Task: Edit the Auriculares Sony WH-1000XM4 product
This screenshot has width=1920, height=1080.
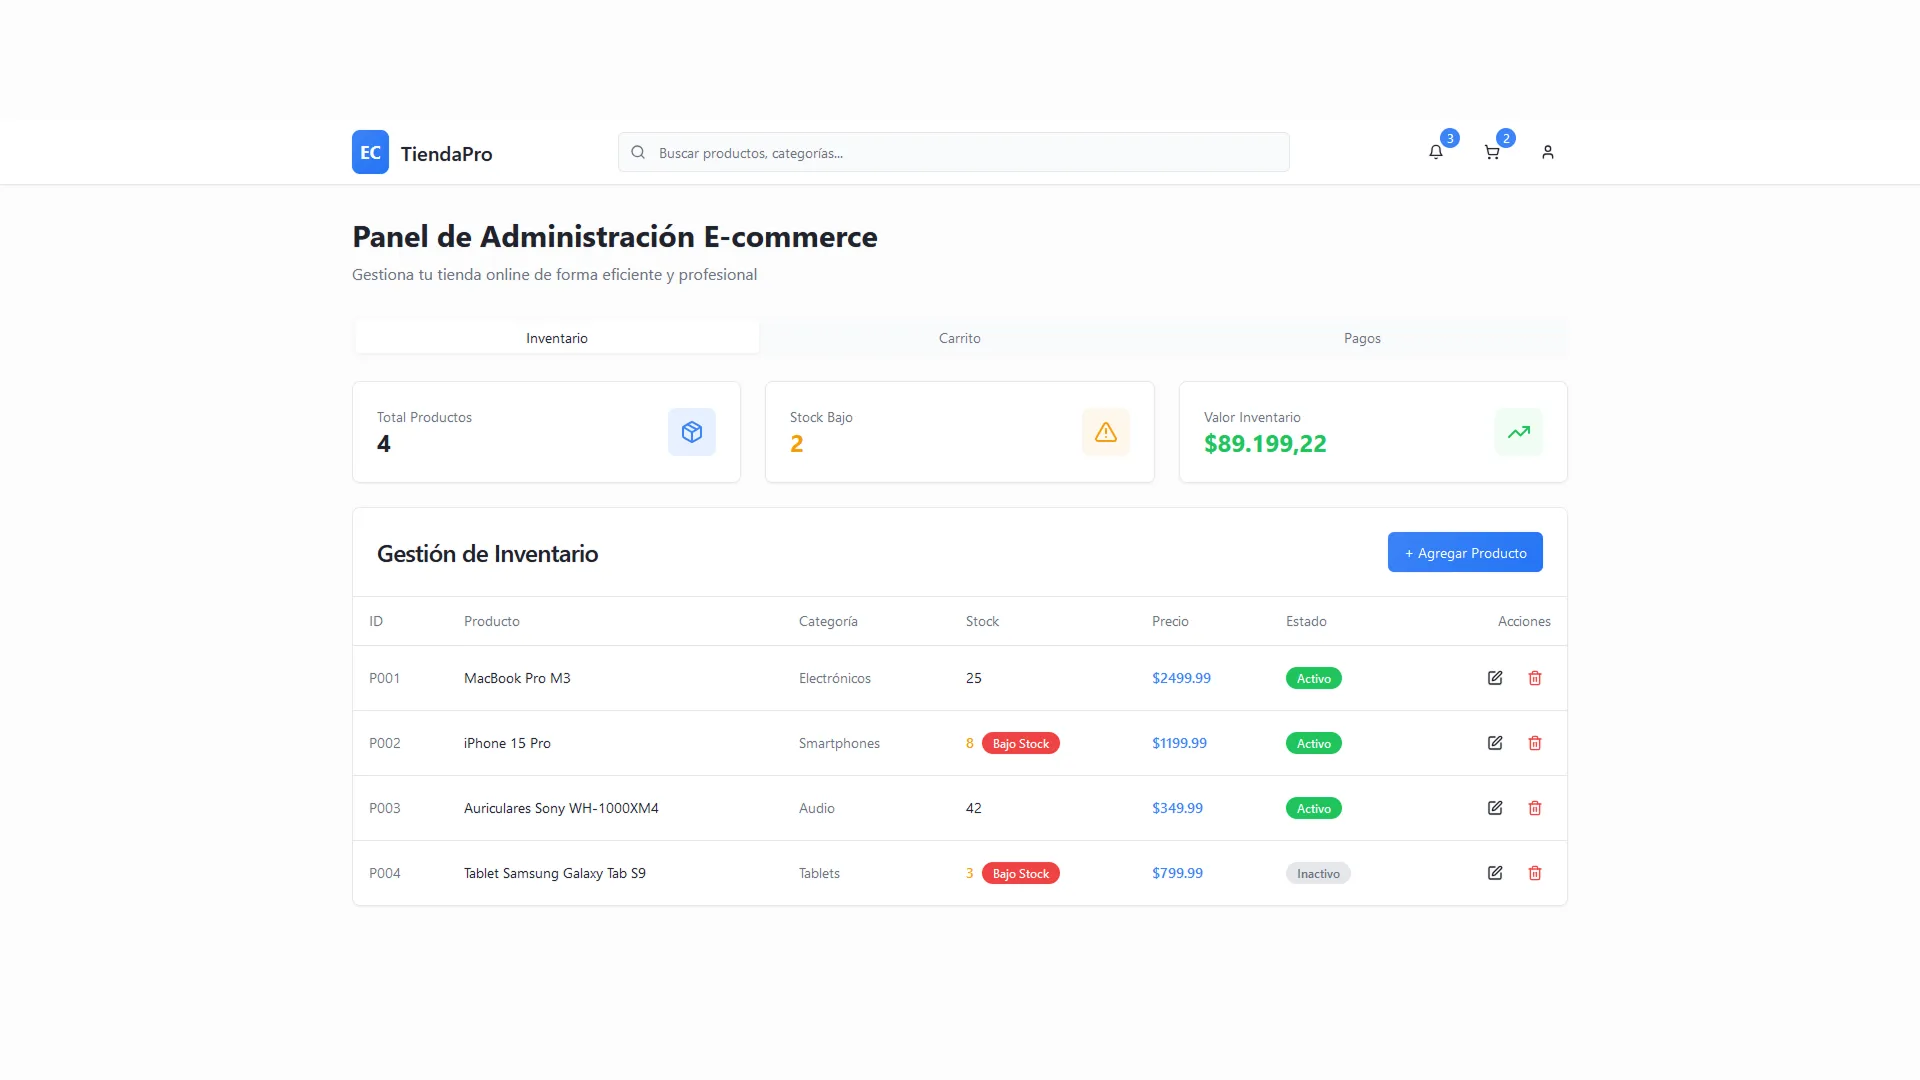Action: point(1495,808)
